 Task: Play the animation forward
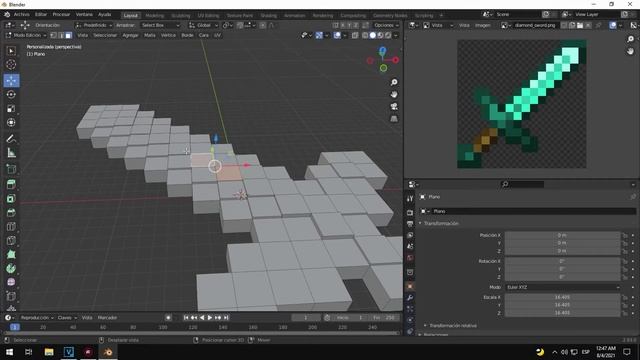(210, 318)
